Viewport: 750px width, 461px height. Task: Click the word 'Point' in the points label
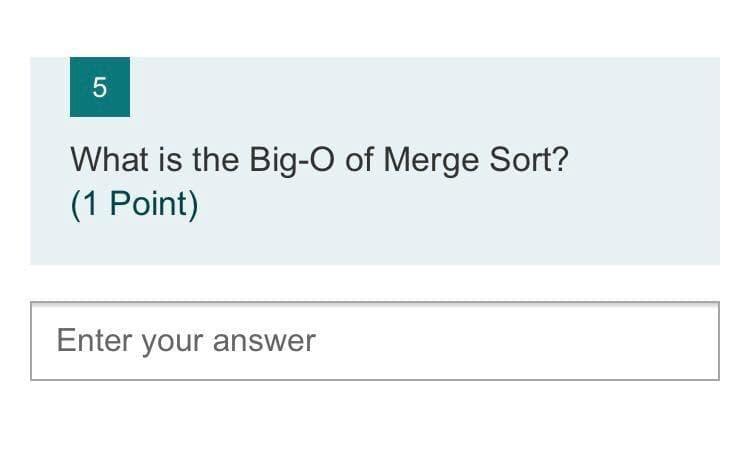tap(148, 204)
